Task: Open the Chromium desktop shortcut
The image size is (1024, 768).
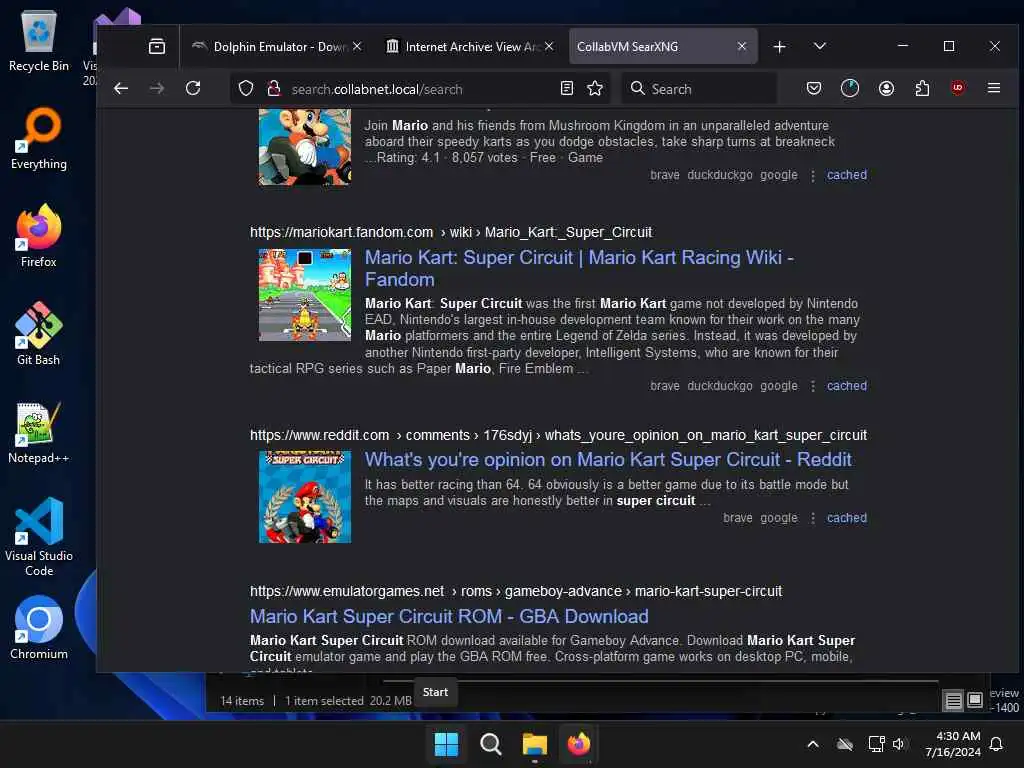Action: (39, 628)
